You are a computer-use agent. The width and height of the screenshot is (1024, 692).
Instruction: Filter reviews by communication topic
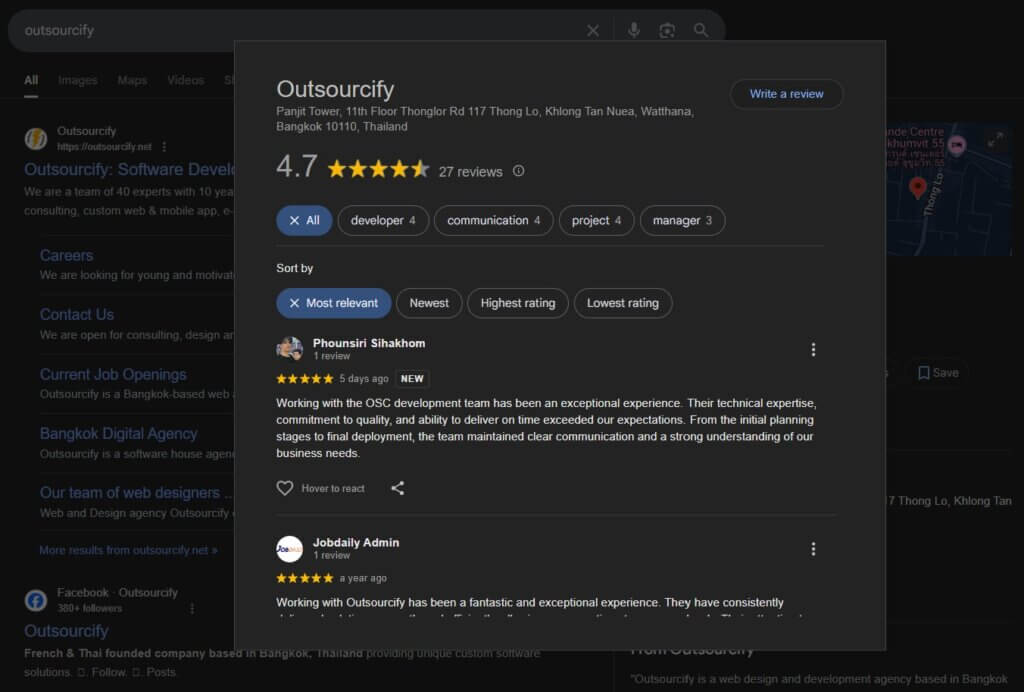(x=493, y=220)
